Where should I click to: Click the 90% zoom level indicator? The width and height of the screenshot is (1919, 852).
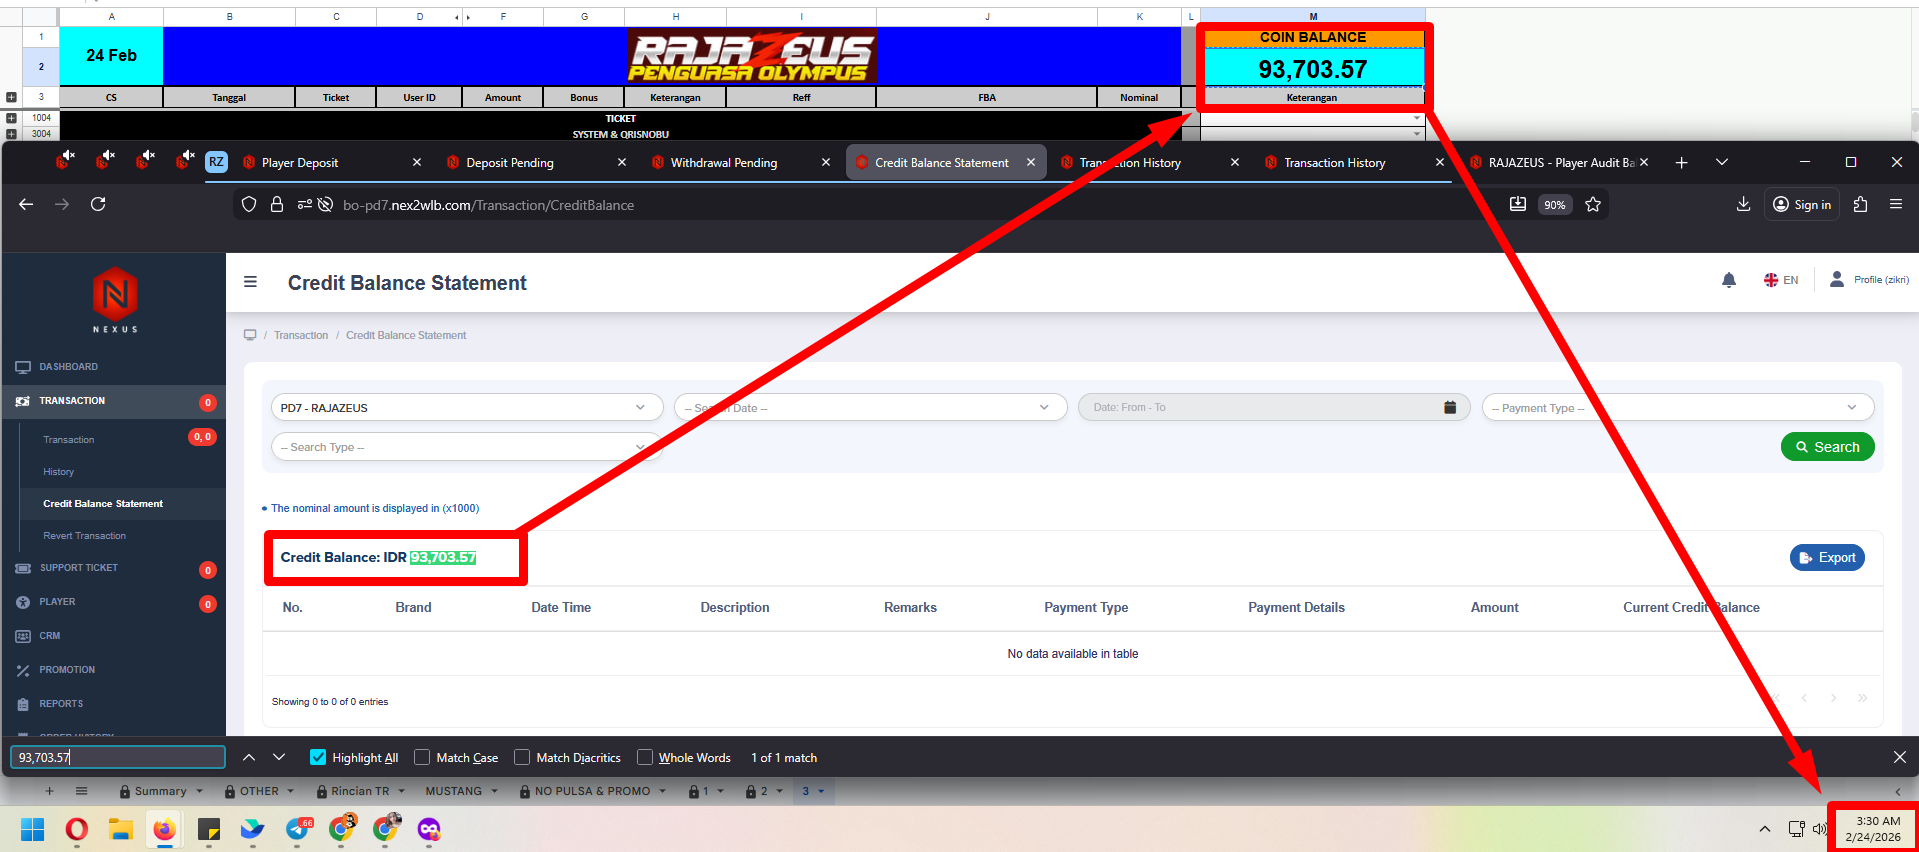click(1554, 205)
